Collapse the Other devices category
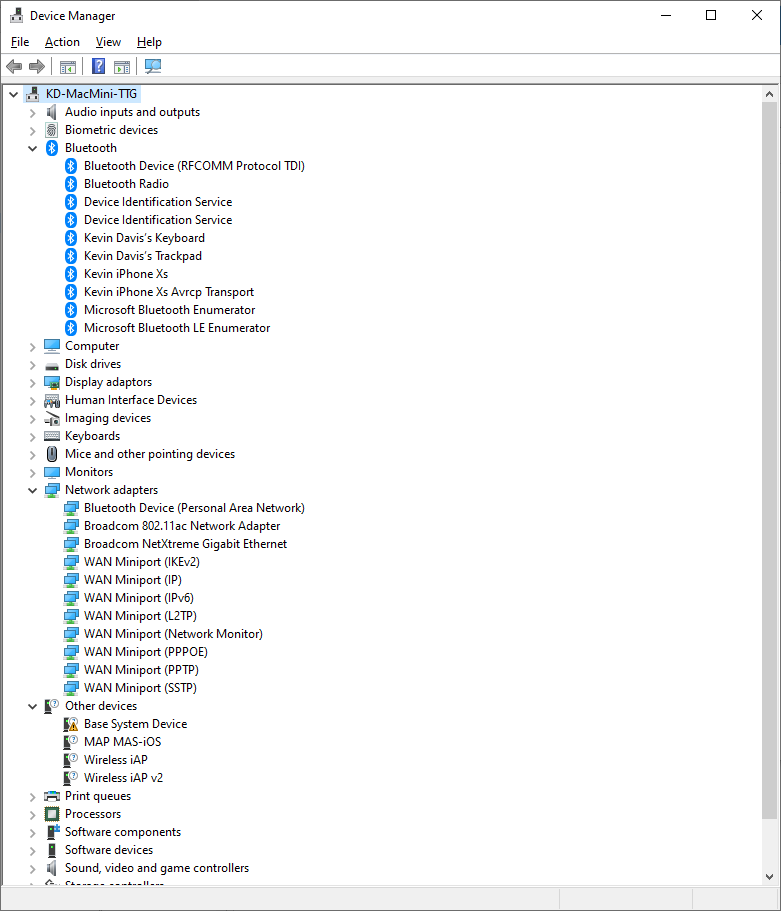Viewport: 781px width, 911px height. pos(33,706)
